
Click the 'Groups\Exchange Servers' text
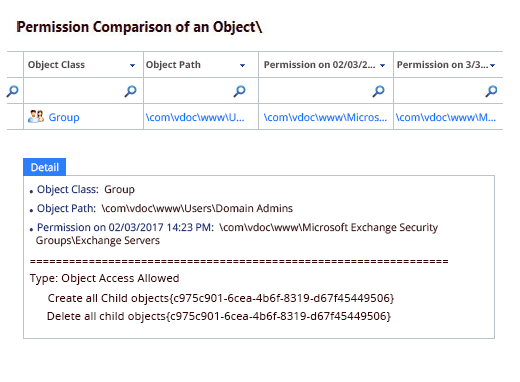pyautogui.click(x=98, y=240)
